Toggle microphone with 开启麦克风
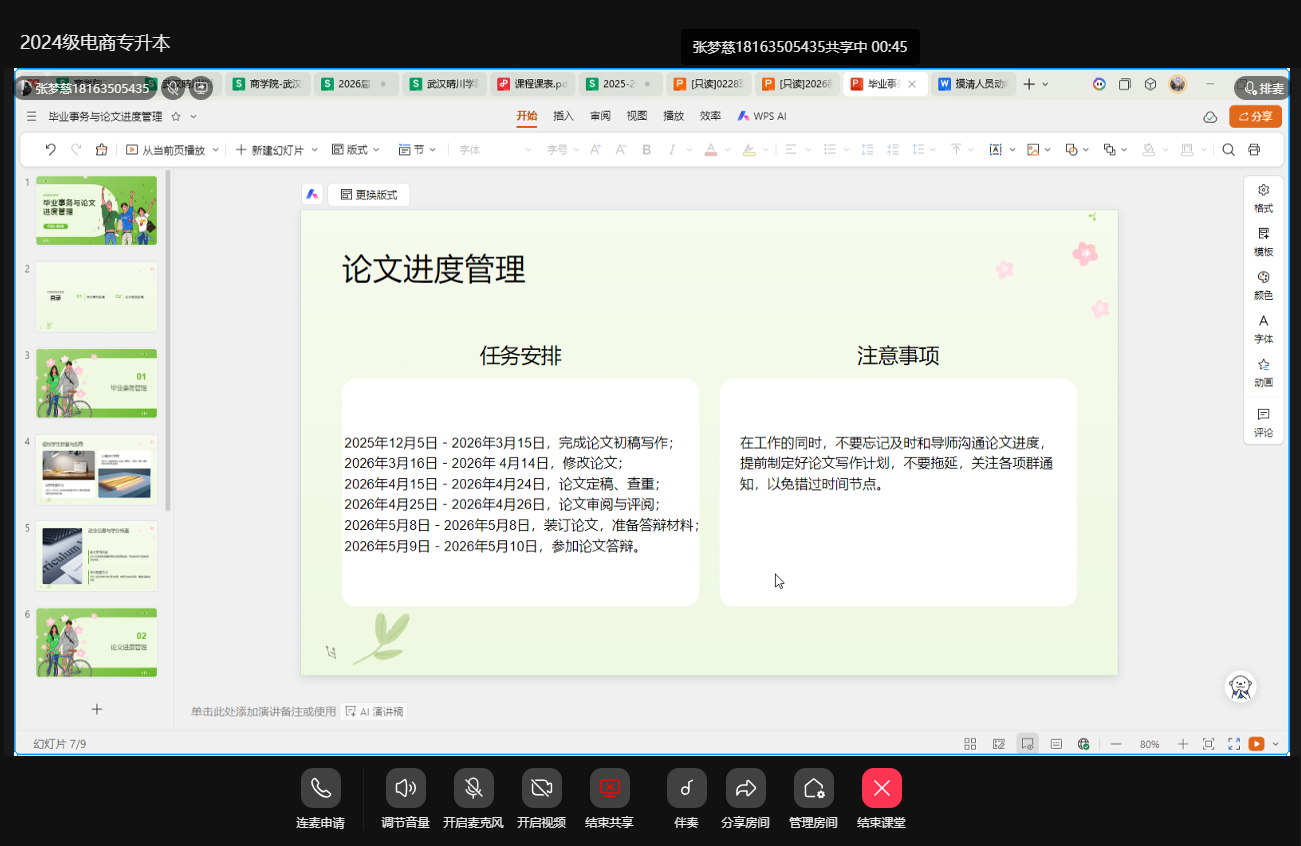Image resolution: width=1301 pixels, height=846 pixels. pyautogui.click(x=473, y=788)
